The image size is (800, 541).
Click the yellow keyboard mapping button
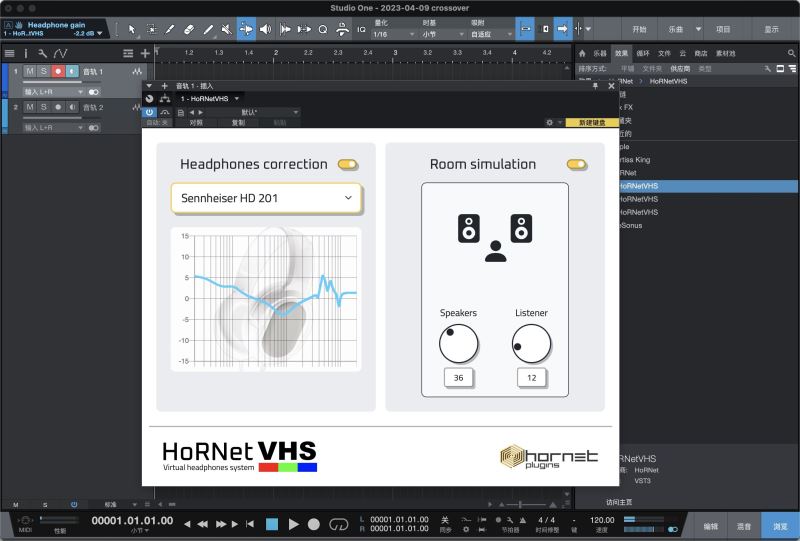pos(592,122)
